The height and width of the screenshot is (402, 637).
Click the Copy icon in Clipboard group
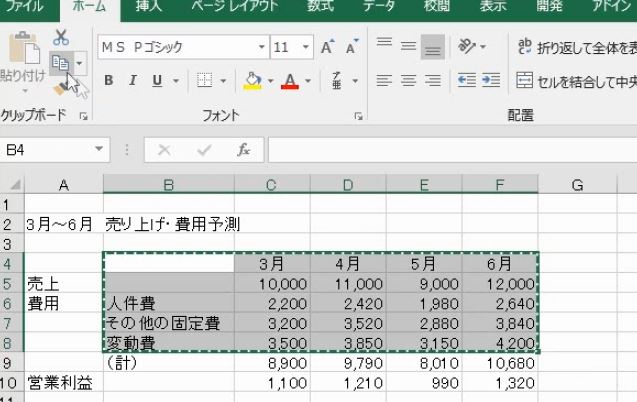click(x=60, y=63)
